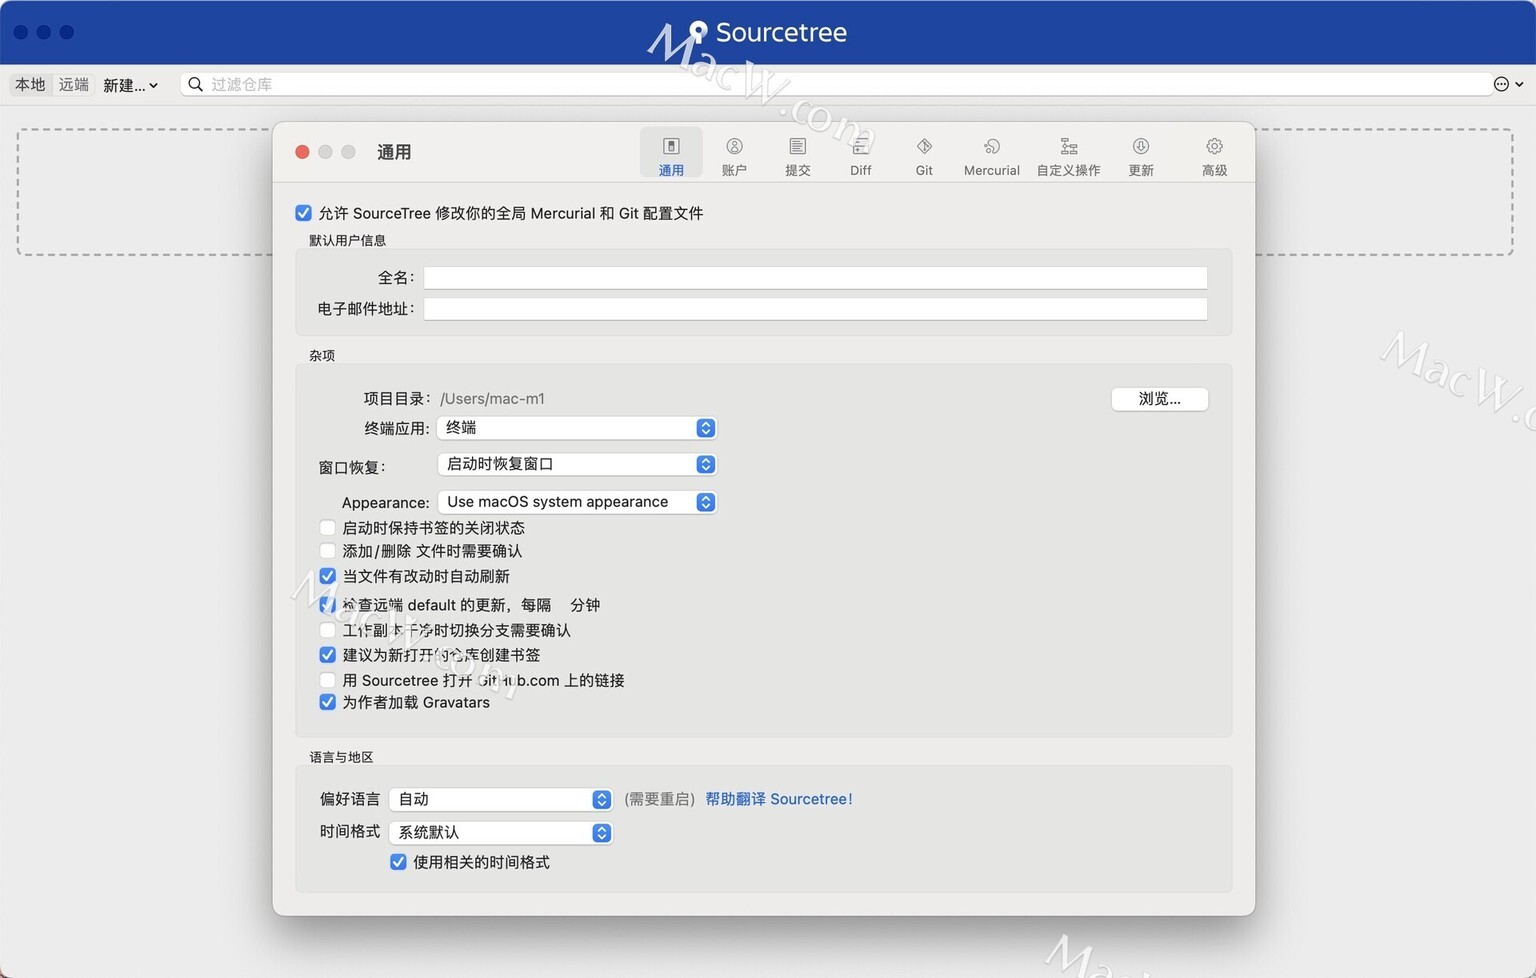Open the 帮助翻译 Sourcetree! link
This screenshot has width=1536, height=978.
[779, 799]
